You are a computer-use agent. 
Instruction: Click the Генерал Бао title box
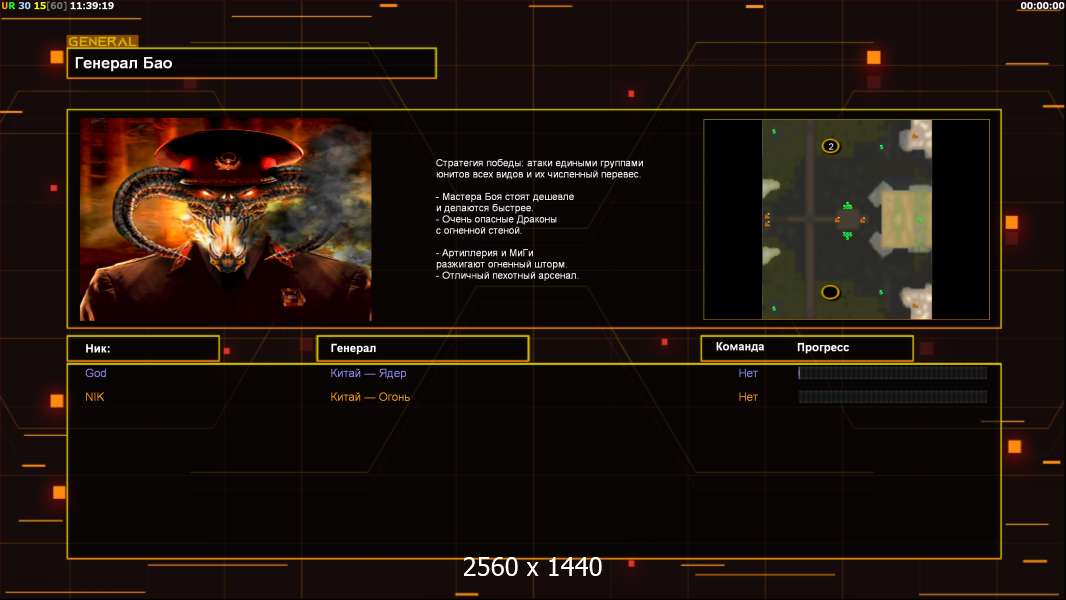pos(251,63)
